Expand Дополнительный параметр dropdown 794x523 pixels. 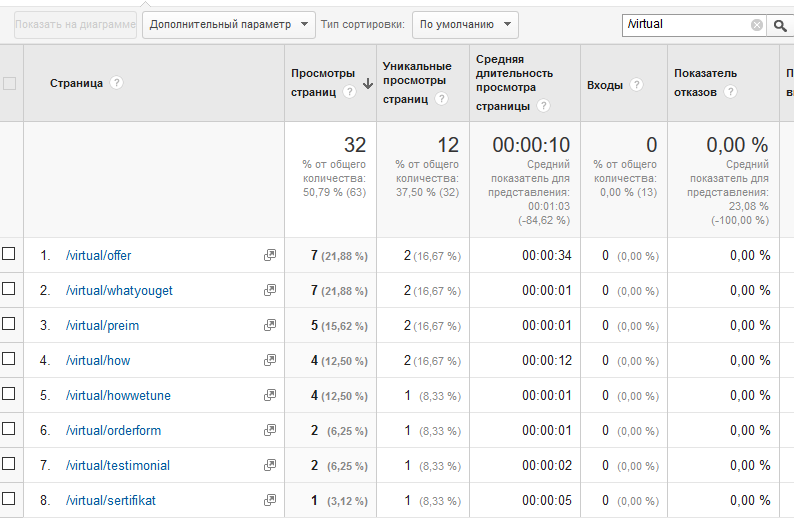(228, 24)
